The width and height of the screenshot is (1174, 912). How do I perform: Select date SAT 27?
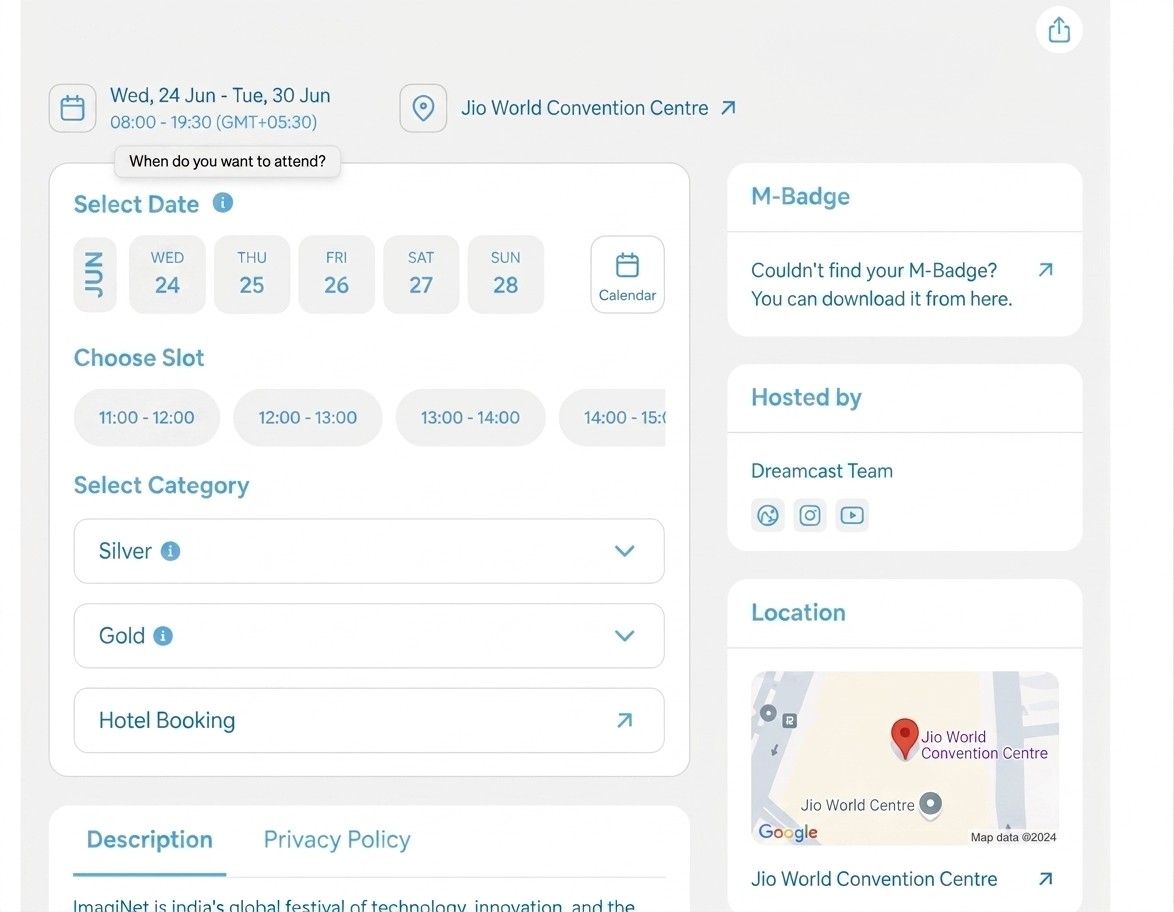tap(421, 274)
